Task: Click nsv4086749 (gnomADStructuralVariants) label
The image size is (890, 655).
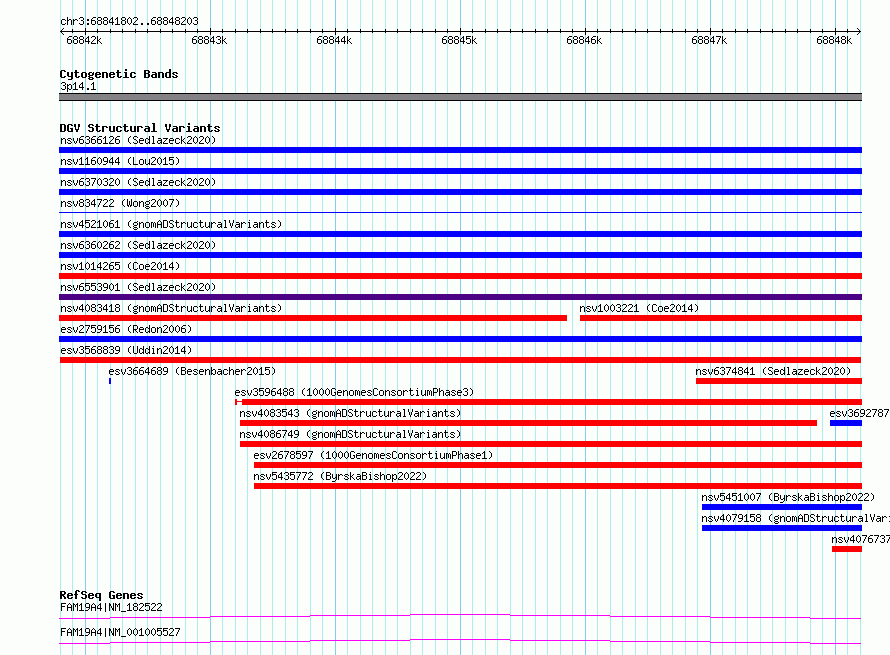Action: point(350,434)
